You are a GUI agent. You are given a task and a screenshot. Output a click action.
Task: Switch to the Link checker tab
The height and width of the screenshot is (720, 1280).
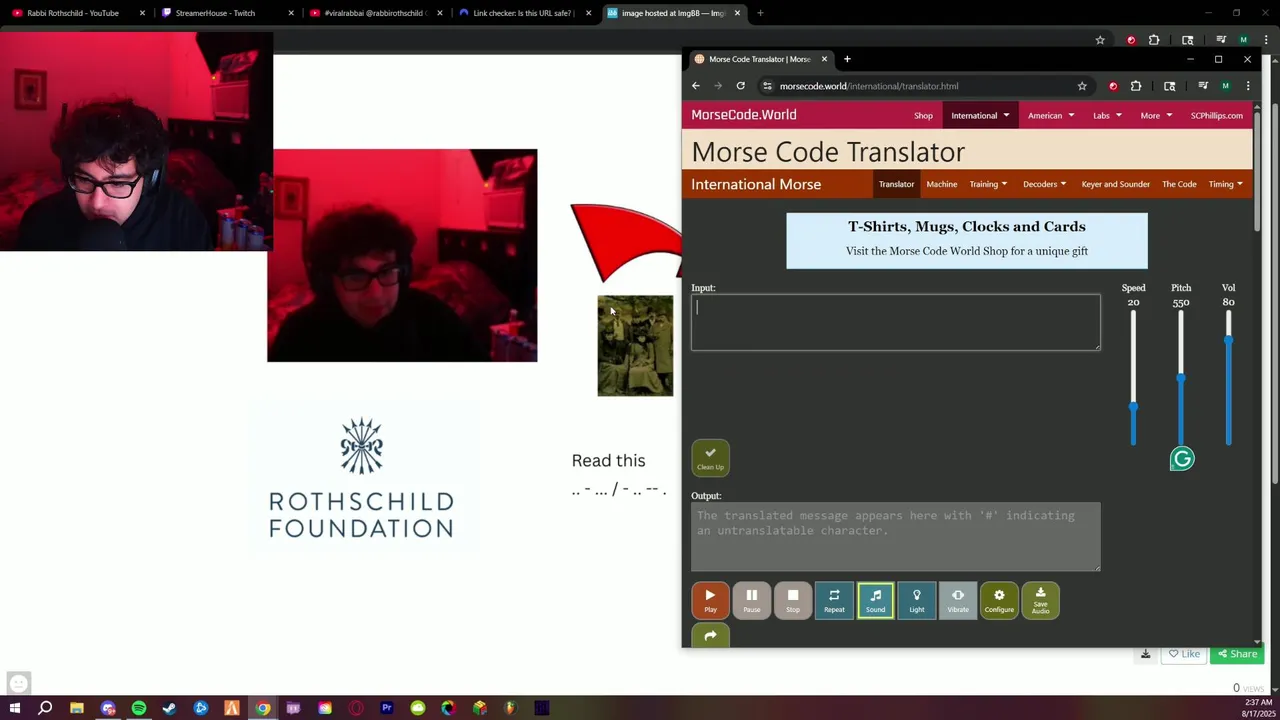point(524,13)
